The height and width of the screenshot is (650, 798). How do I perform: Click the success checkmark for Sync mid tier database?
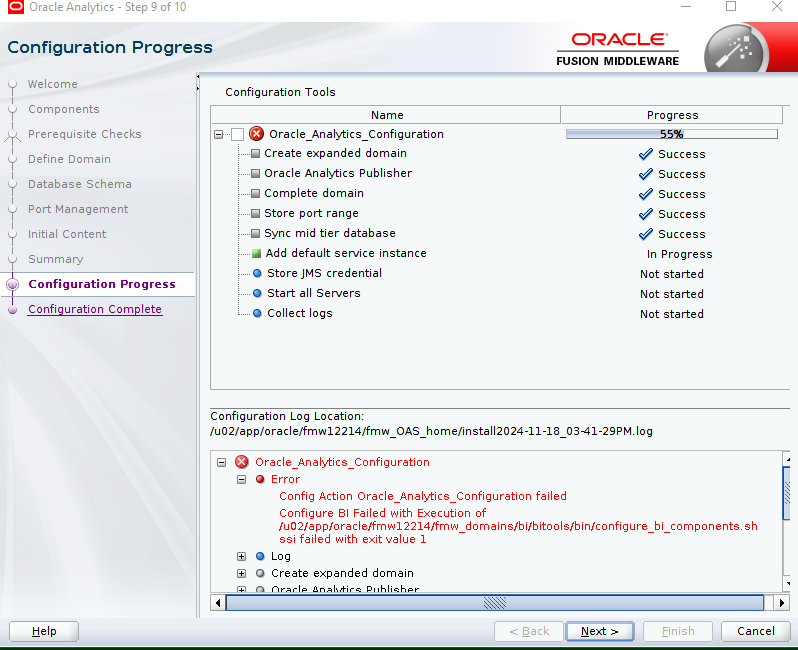coord(645,234)
